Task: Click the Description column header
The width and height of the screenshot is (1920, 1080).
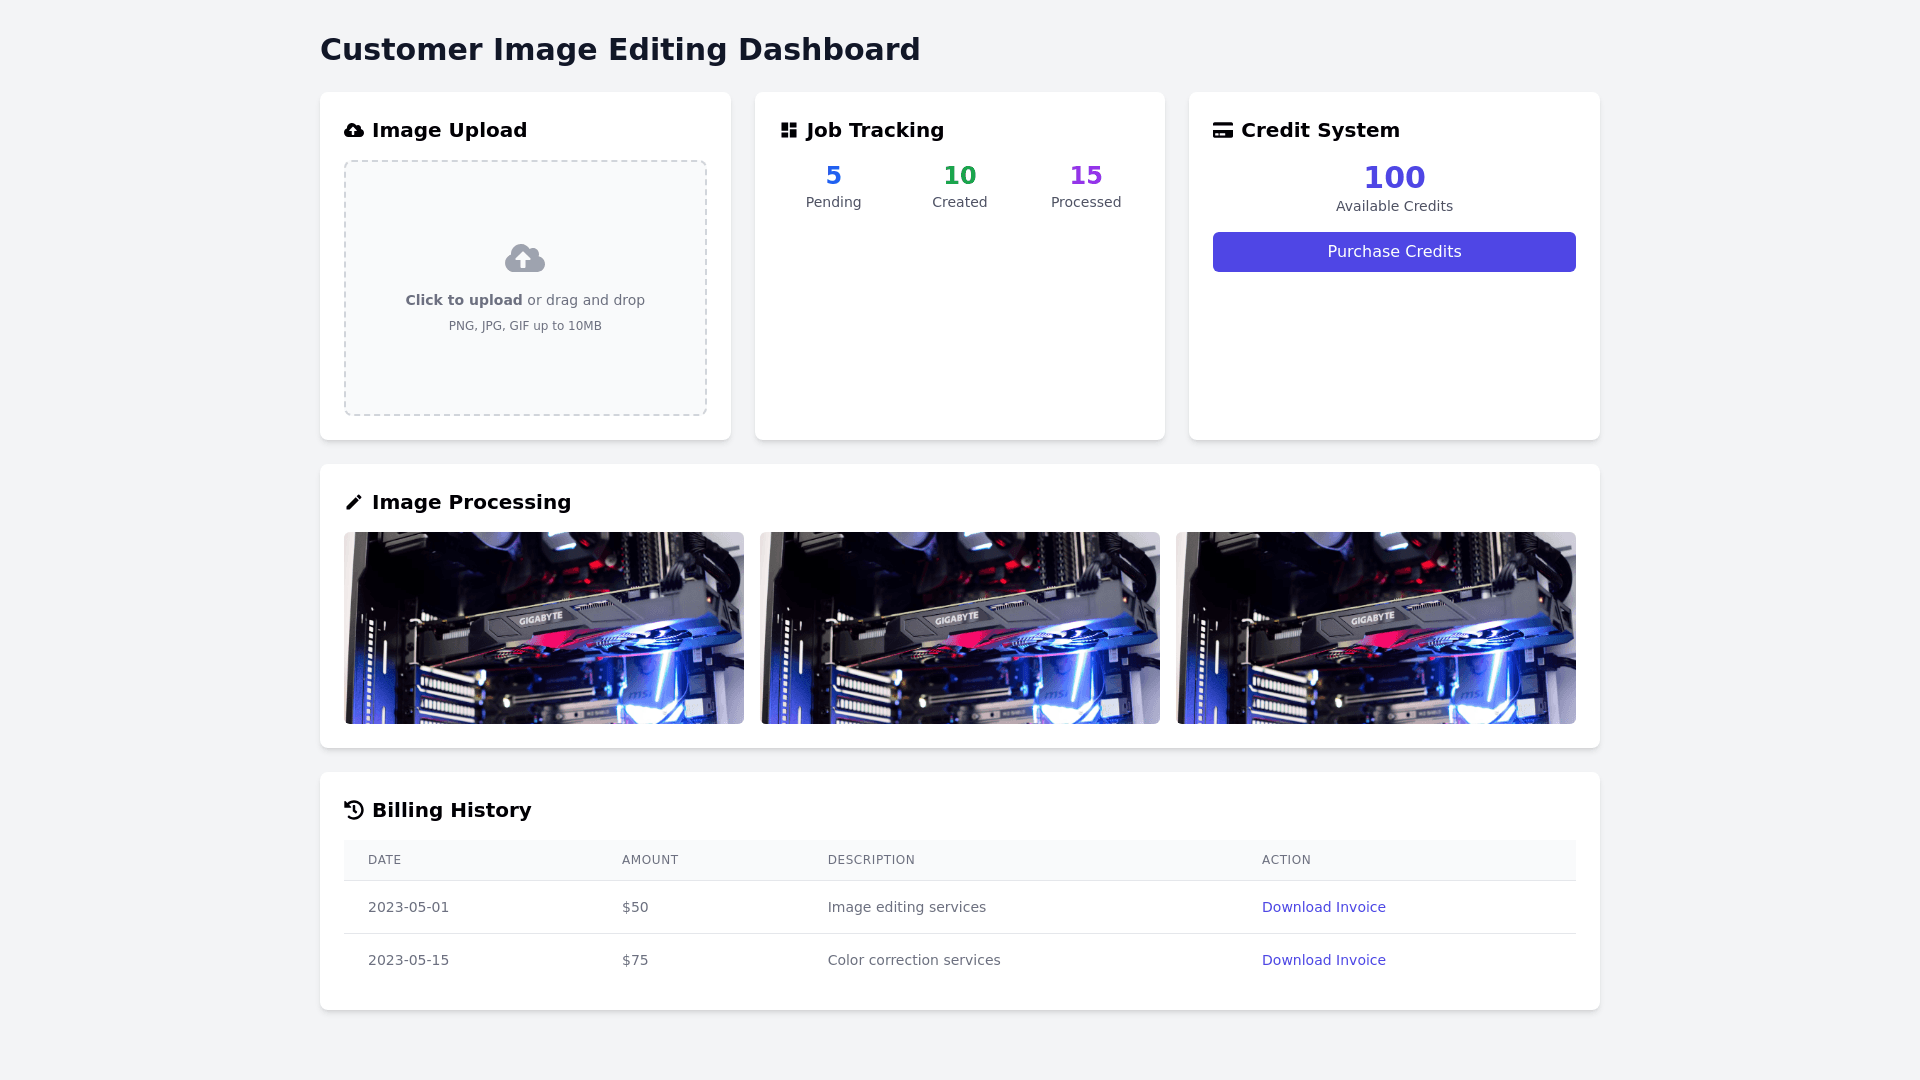Action: [871, 860]
